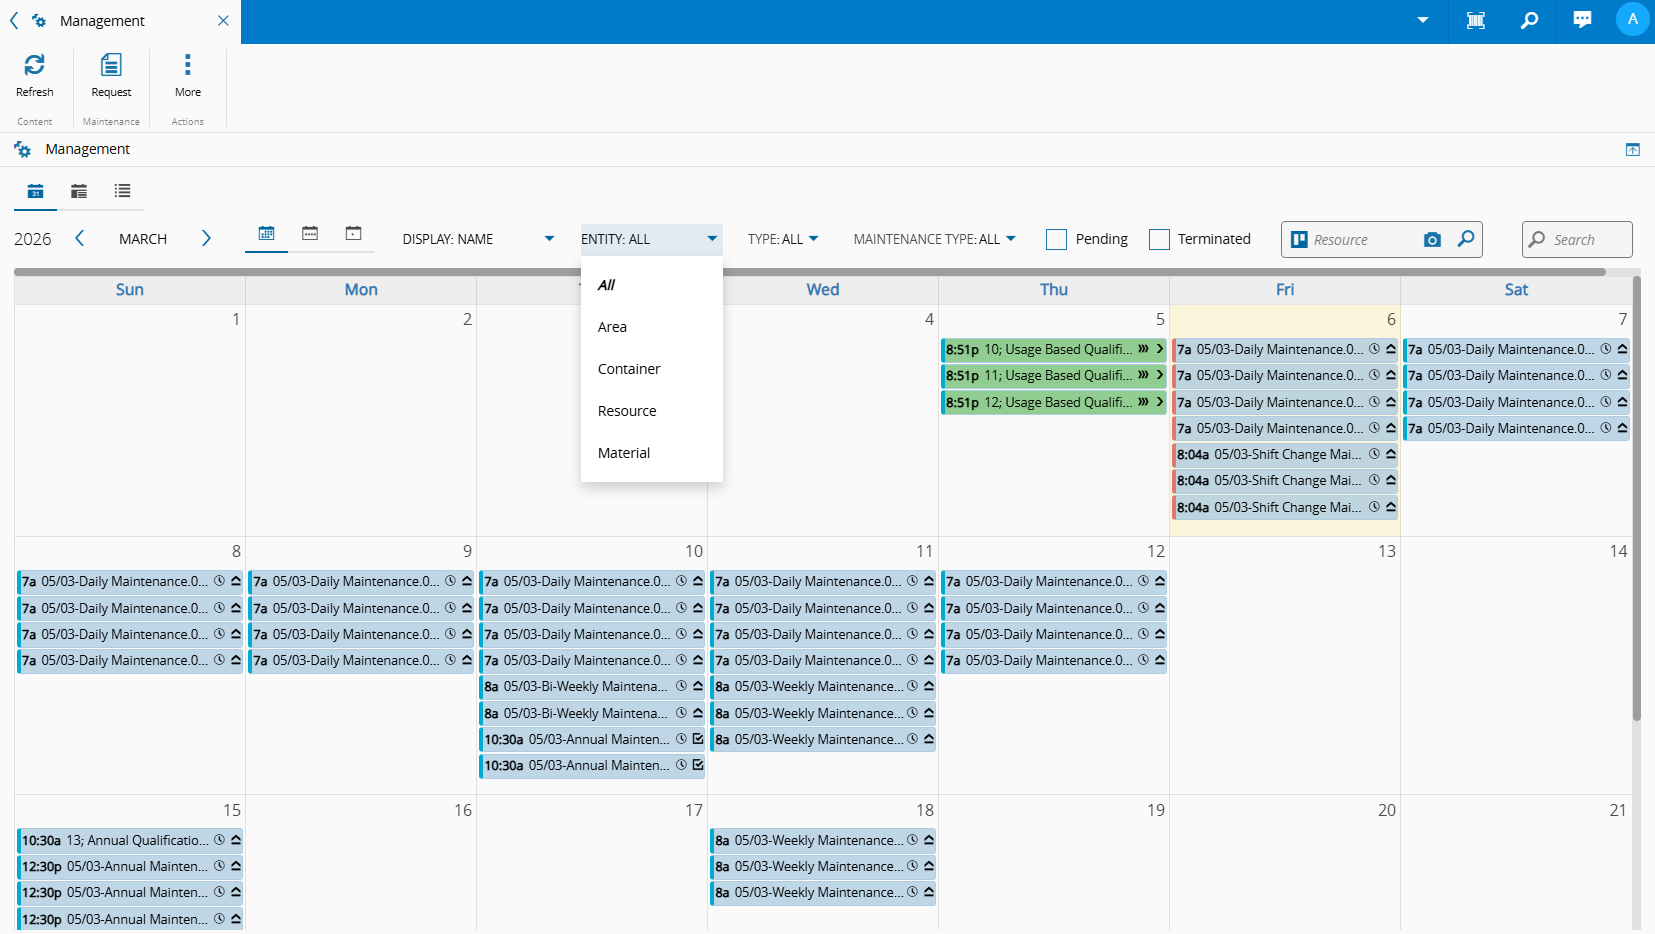Viewport: 1655px width, 934px height.
Task: Open the Type: All dropdown
Action: pyautogui.click(x=783, y=239)
